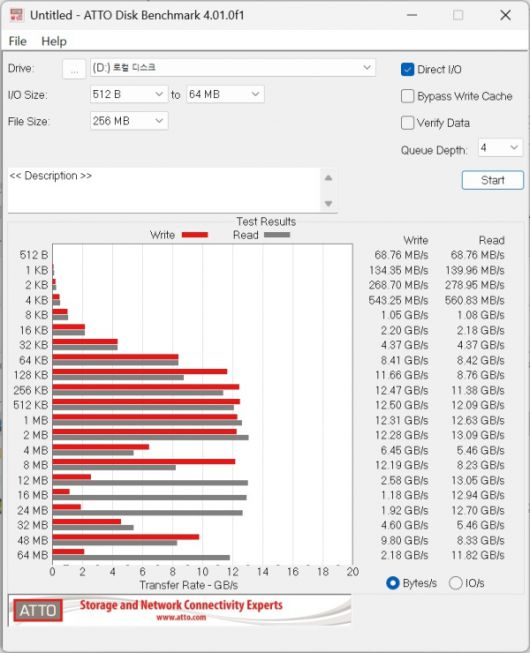Click the 128 KB write value 11.66 GB/s
The width and height of the screenshot is (530, 653).
(x=401, y=375)
